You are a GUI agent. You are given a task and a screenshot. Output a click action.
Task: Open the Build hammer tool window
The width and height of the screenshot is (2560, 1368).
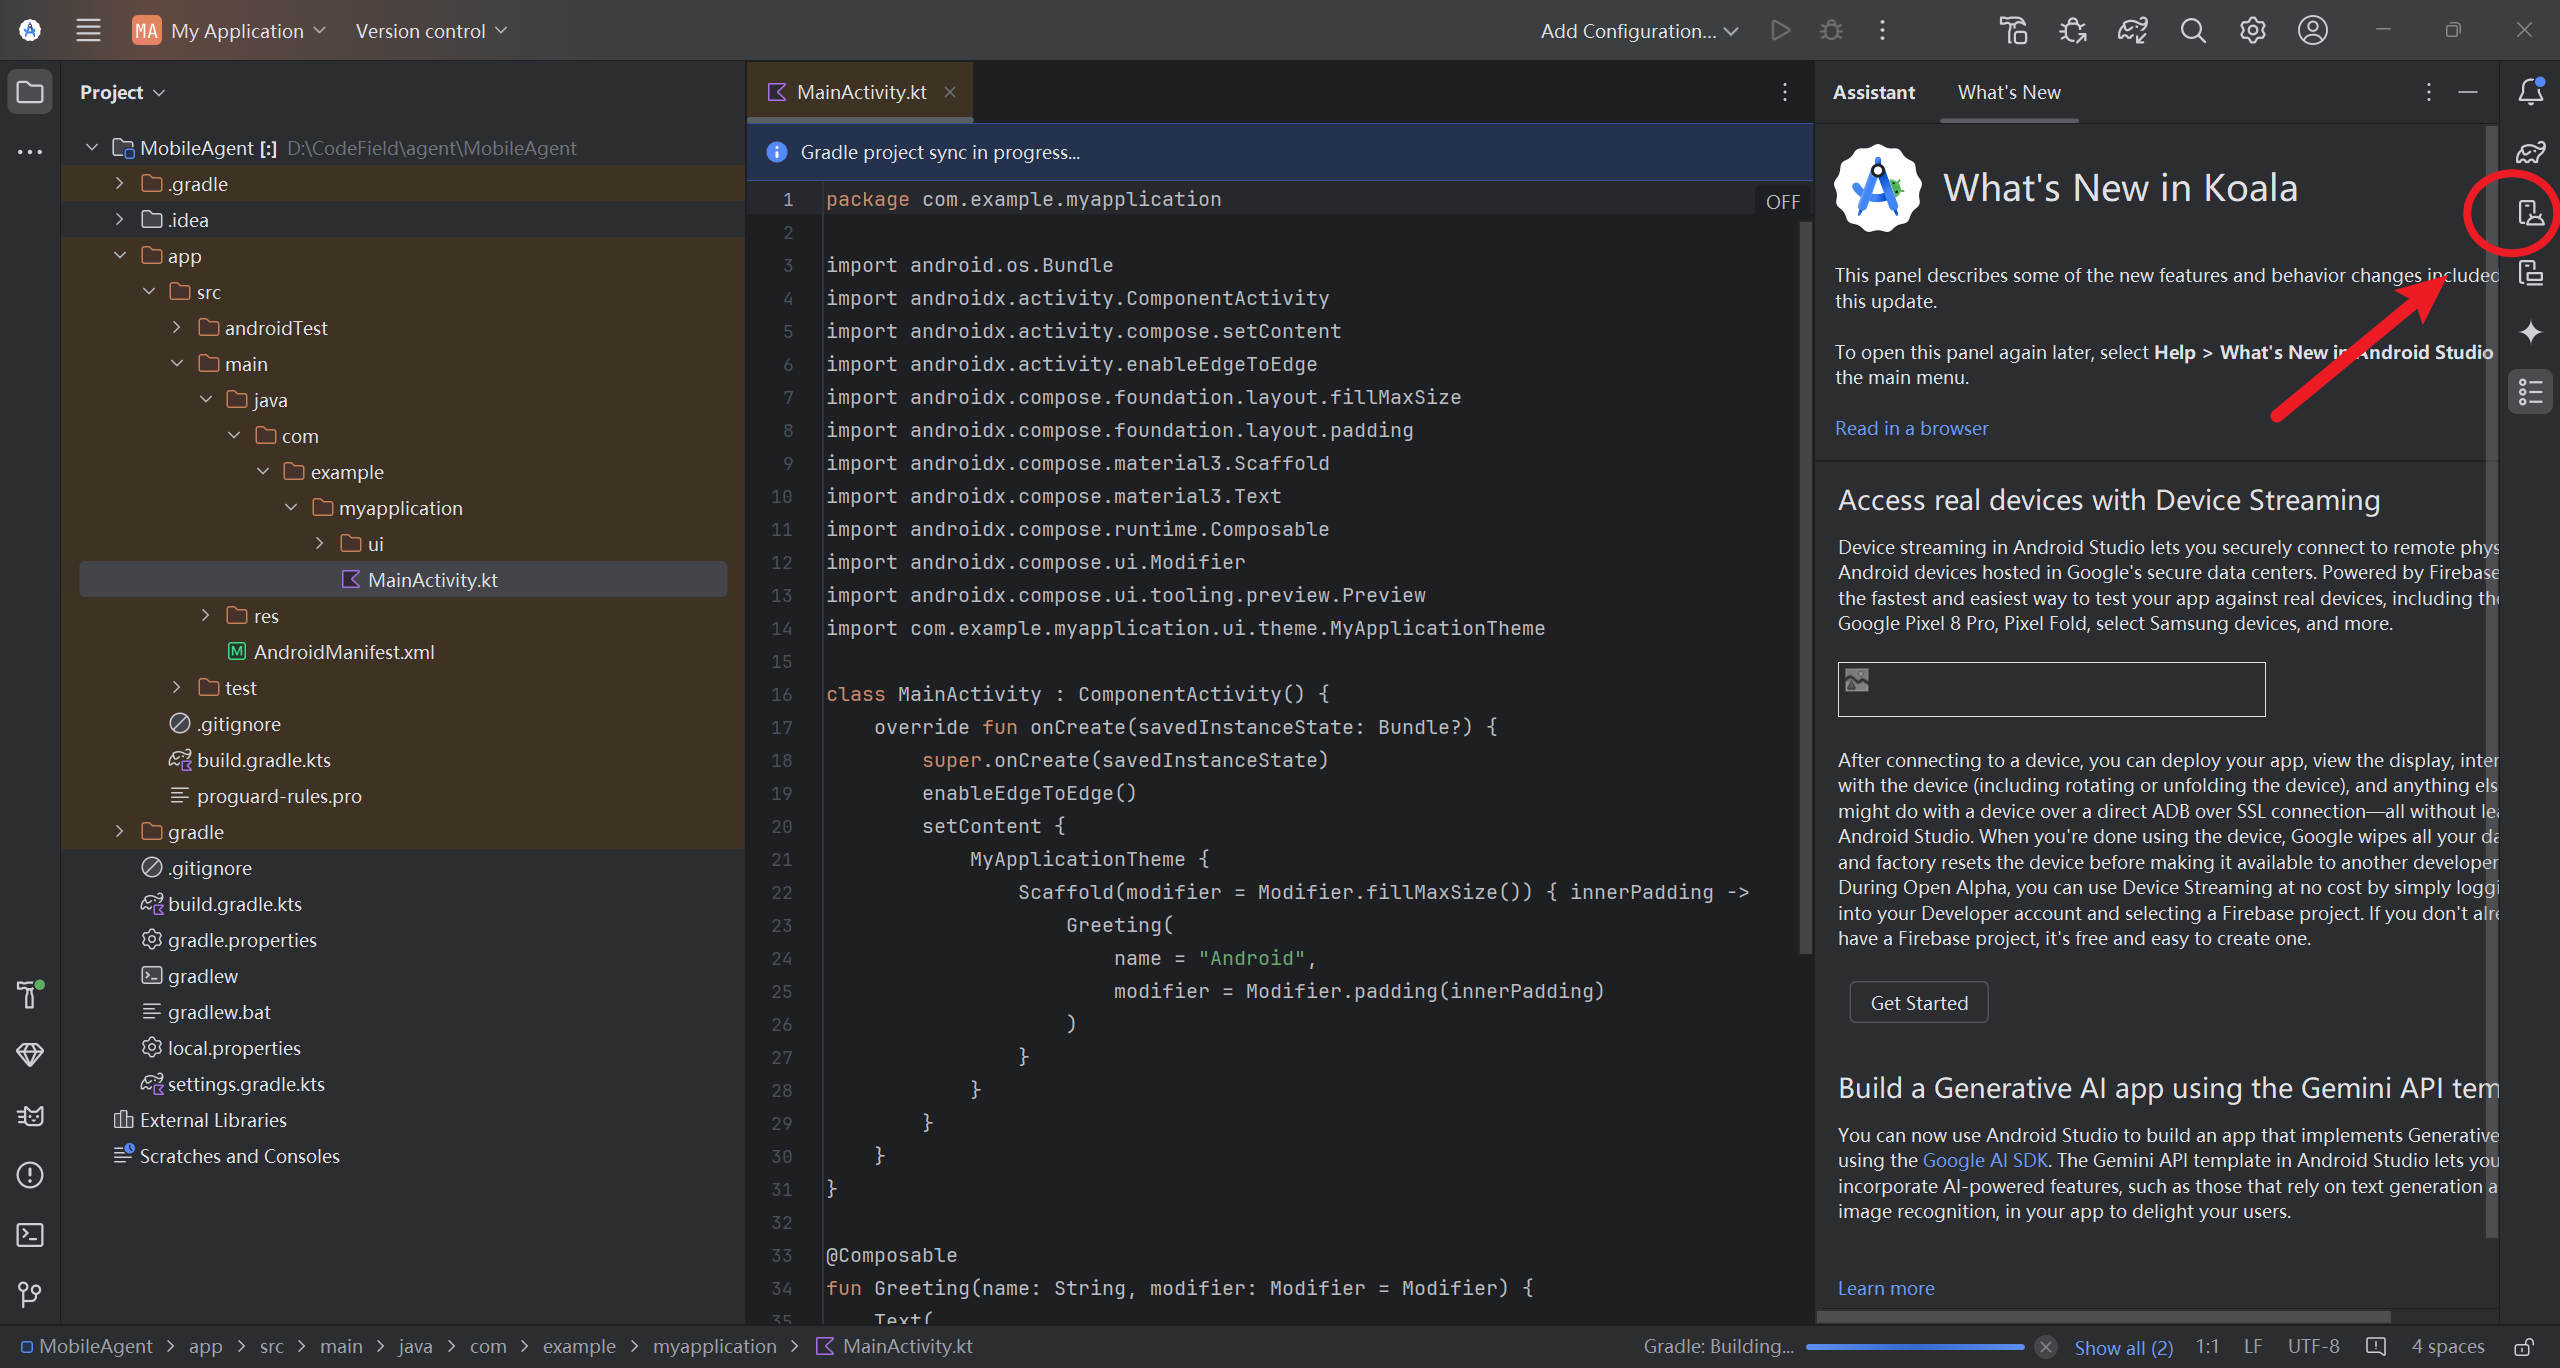(x=30, y=994)
